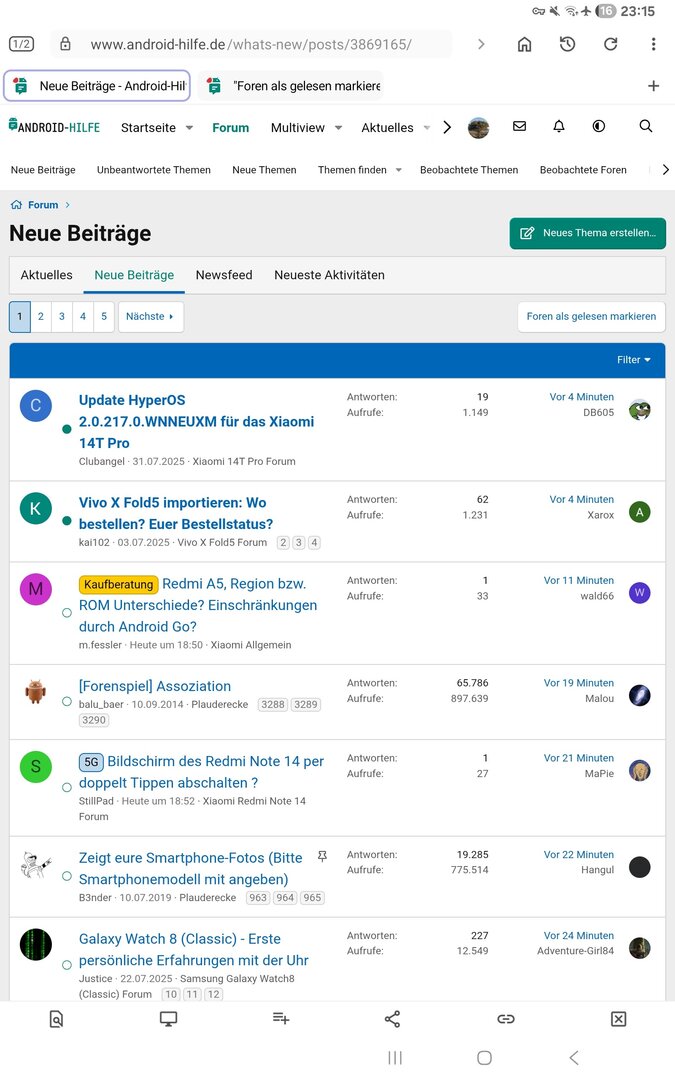Click Neues Thema erstellen button
Viewport: 675px width, 1080px height.
(587, 233)
